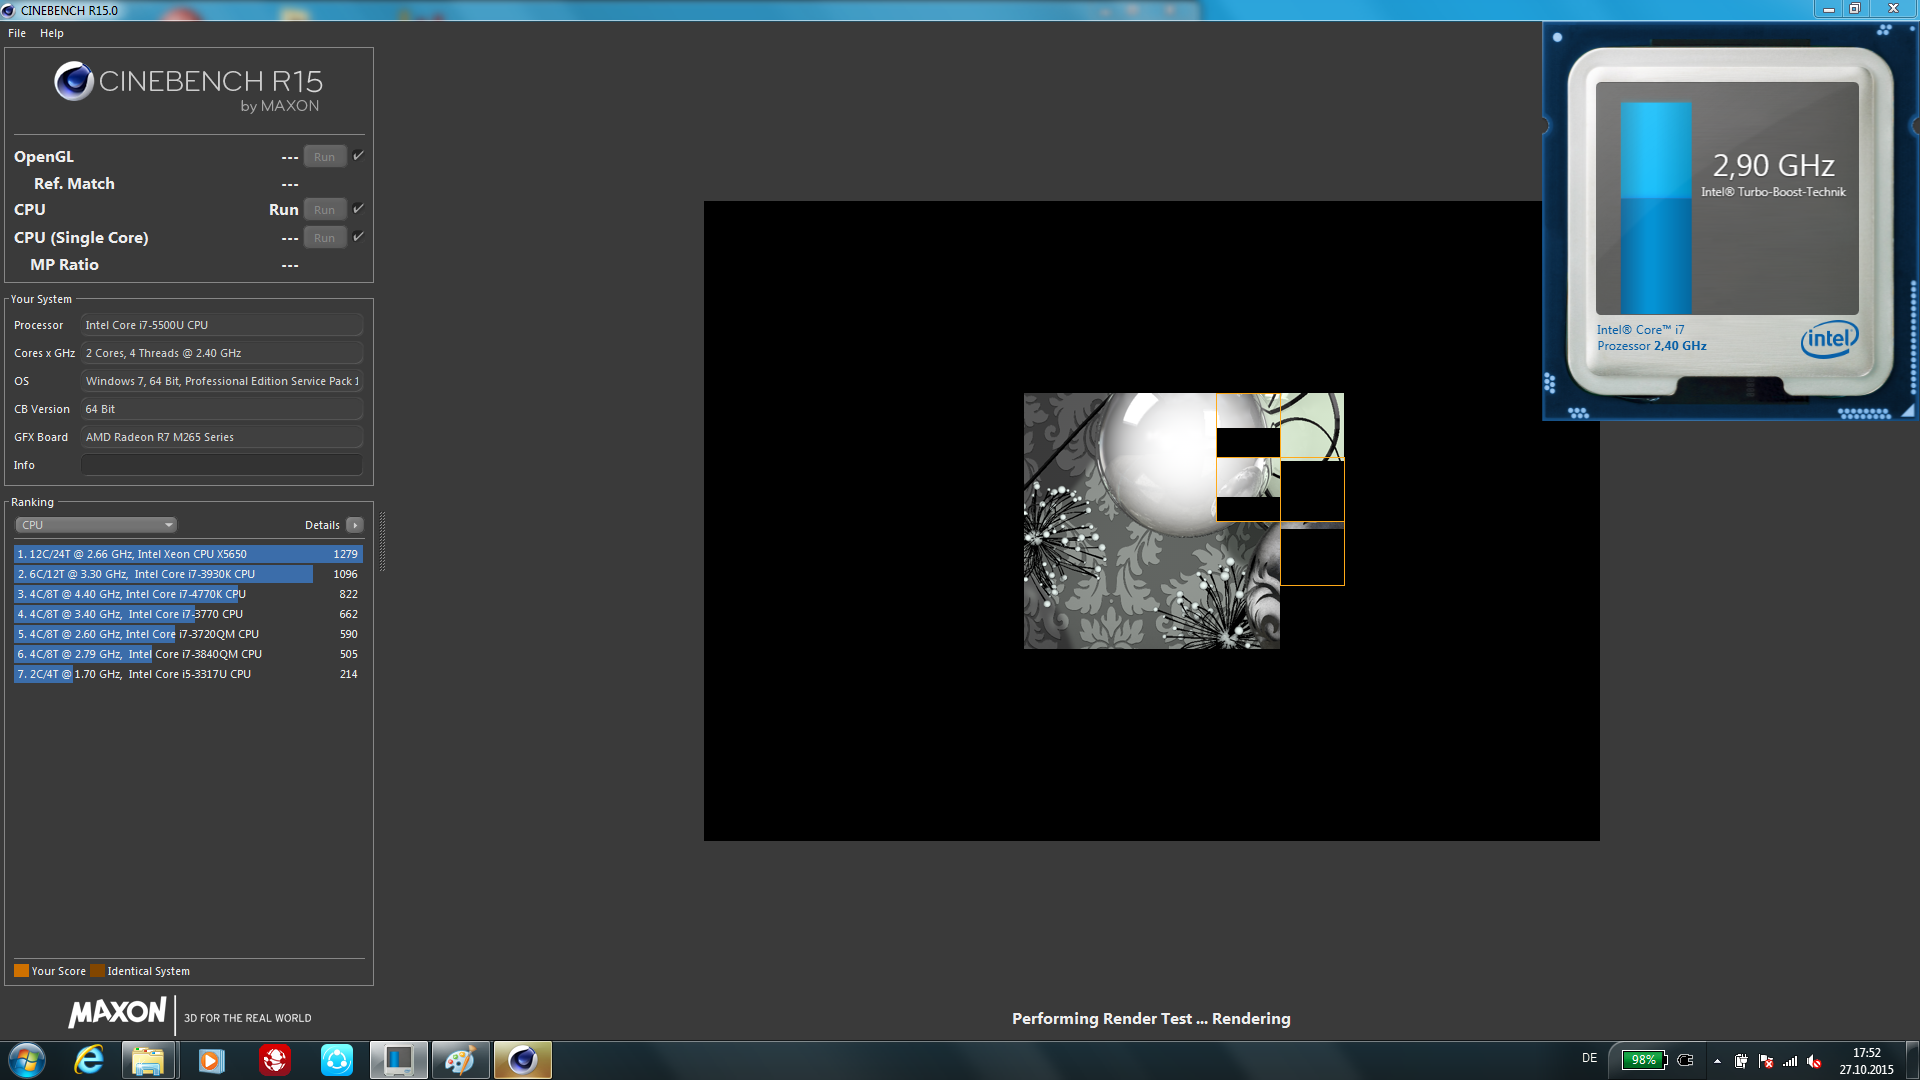Toggle the OpenGL test checkbox
This screenshot has width=1920, height=1080.
coord(358,156)
